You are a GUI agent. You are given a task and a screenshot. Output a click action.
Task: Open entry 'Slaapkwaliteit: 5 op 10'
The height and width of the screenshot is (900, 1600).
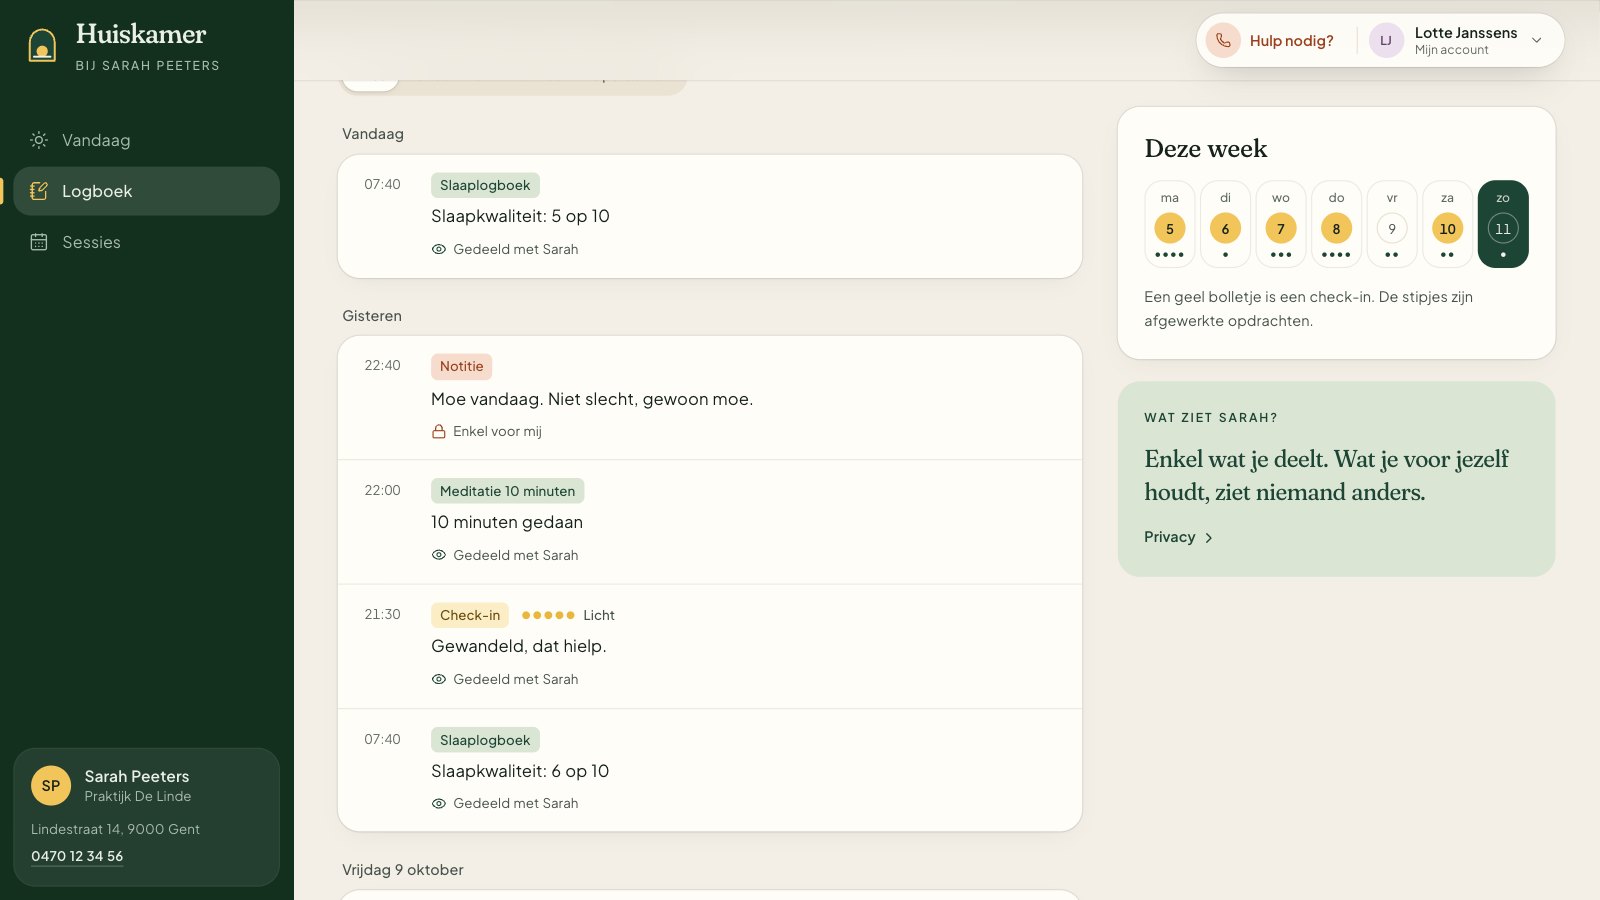pyautogui.click(x=520, y=216)
